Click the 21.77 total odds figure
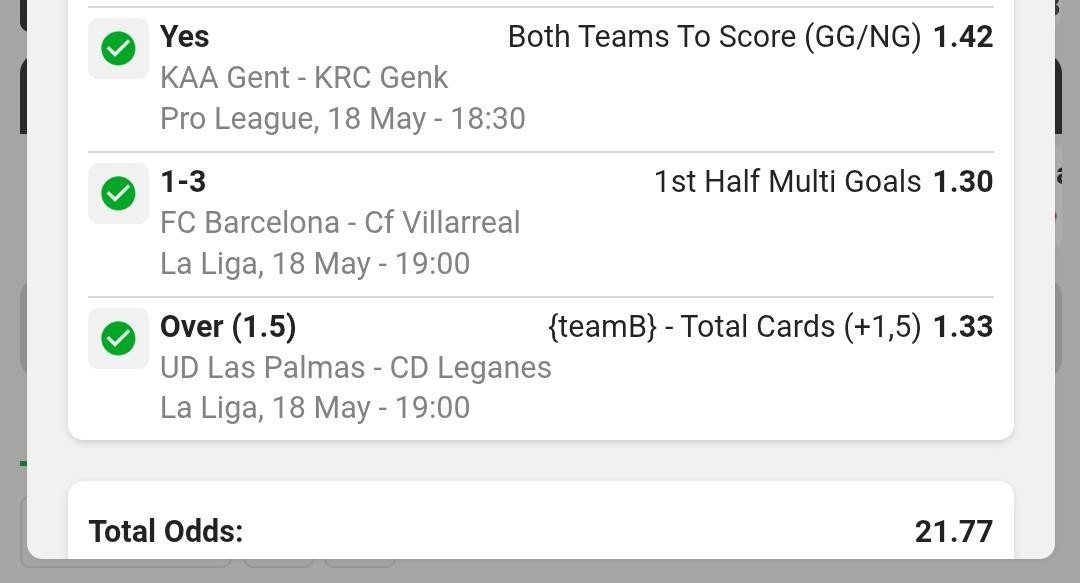Image resolution: width=1080 pixels, height=583 pixels. (953, 531)
